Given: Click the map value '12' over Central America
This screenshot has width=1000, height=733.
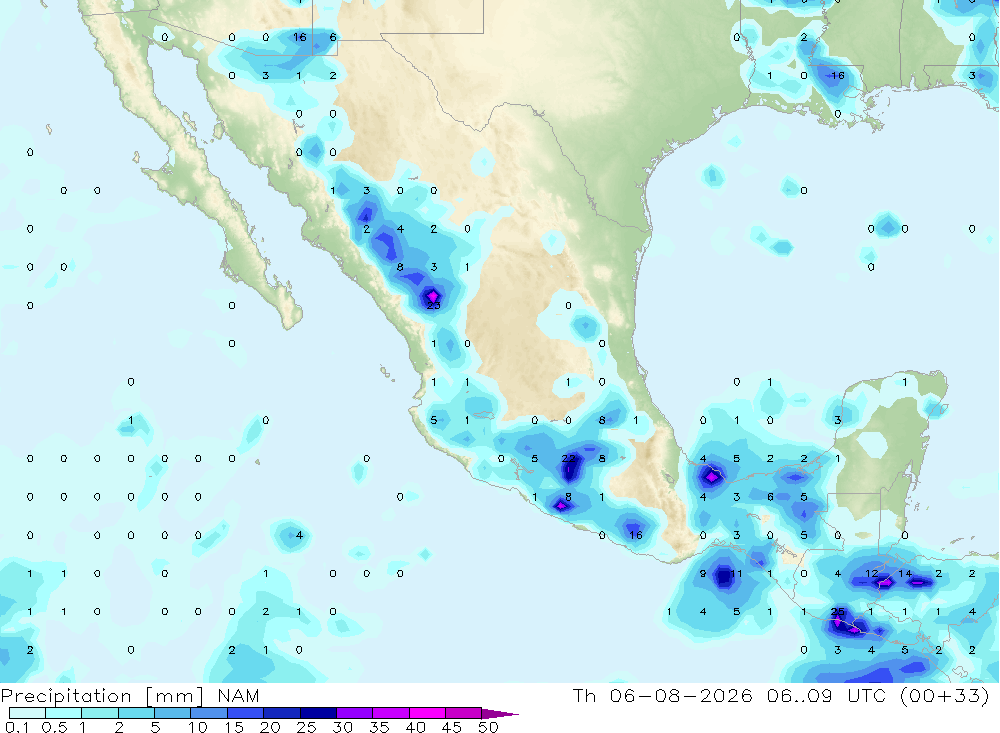Looking at the screenshot, I should [x=871, y=574].
